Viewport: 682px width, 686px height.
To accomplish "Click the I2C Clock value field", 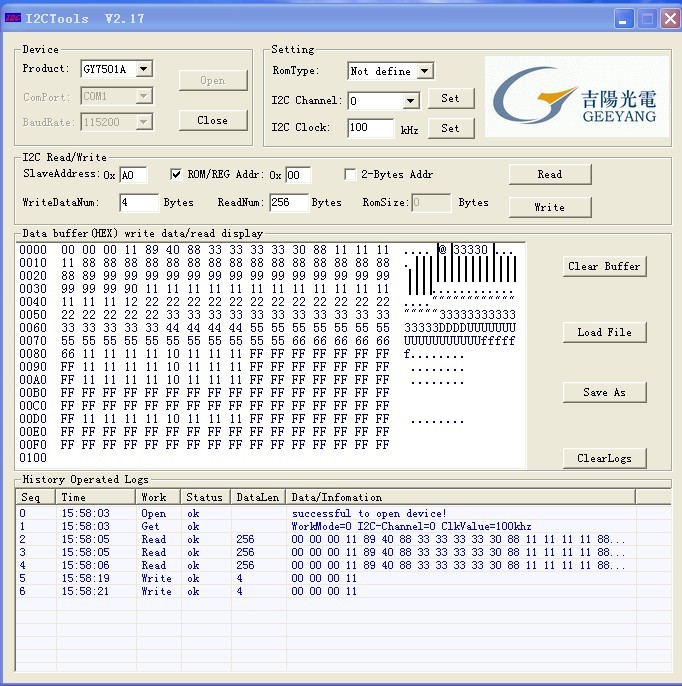I will [x=371, y=128].
